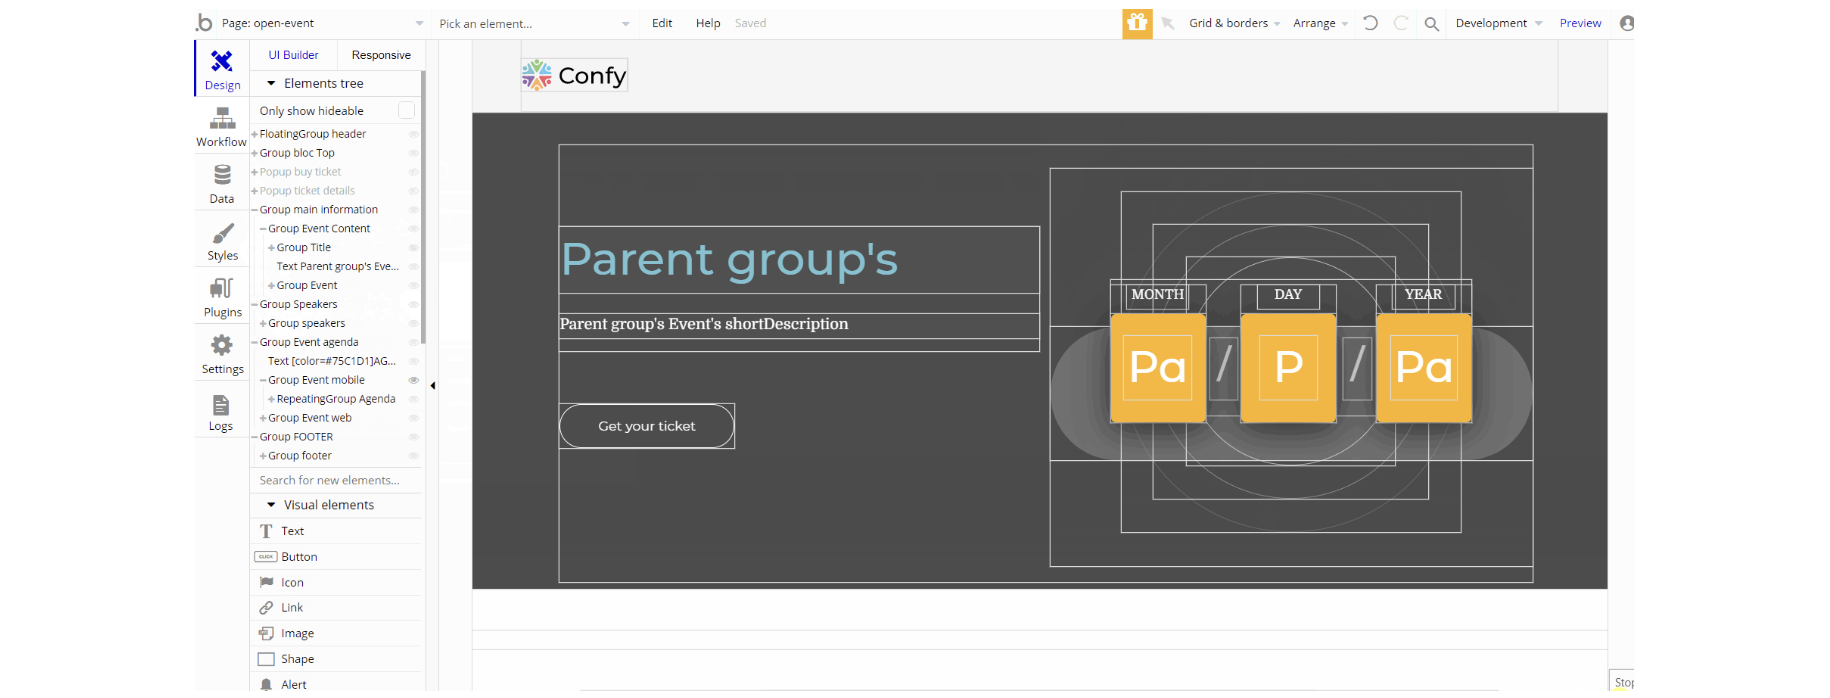Open the Workflow section
The height and width of the screenshot is (698, 1830).
(x=221, y=127)
